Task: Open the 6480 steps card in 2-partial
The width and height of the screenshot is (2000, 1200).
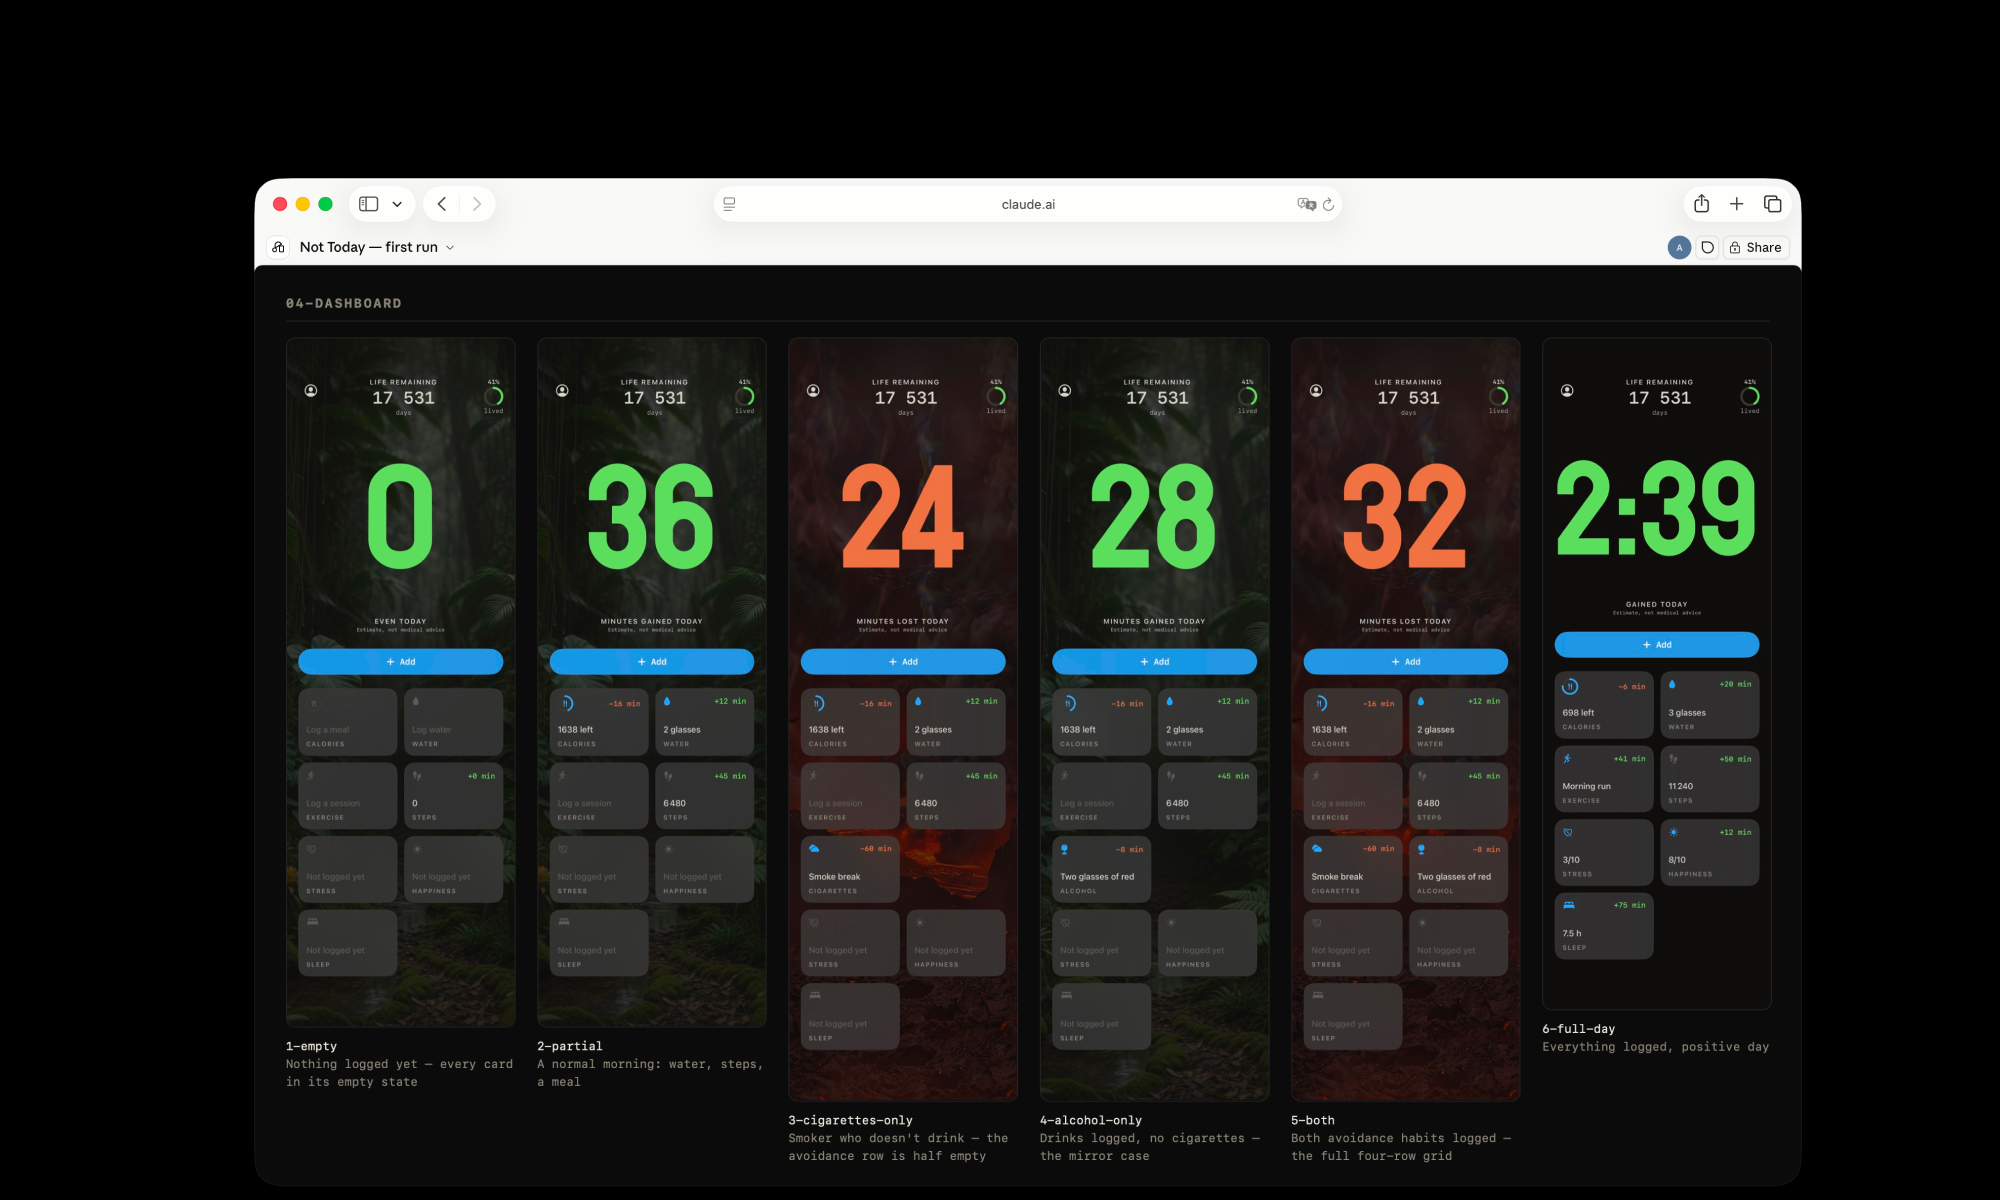Action: (704, 796)
